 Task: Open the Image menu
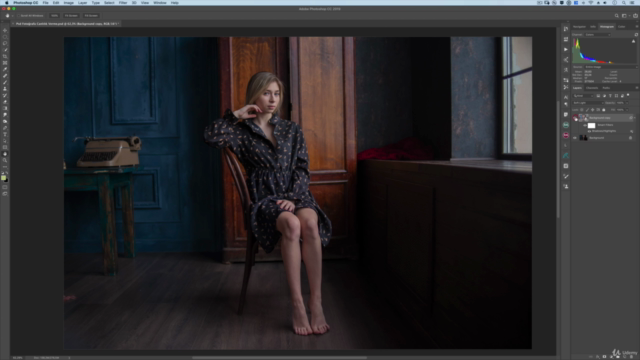click(69, 3)
